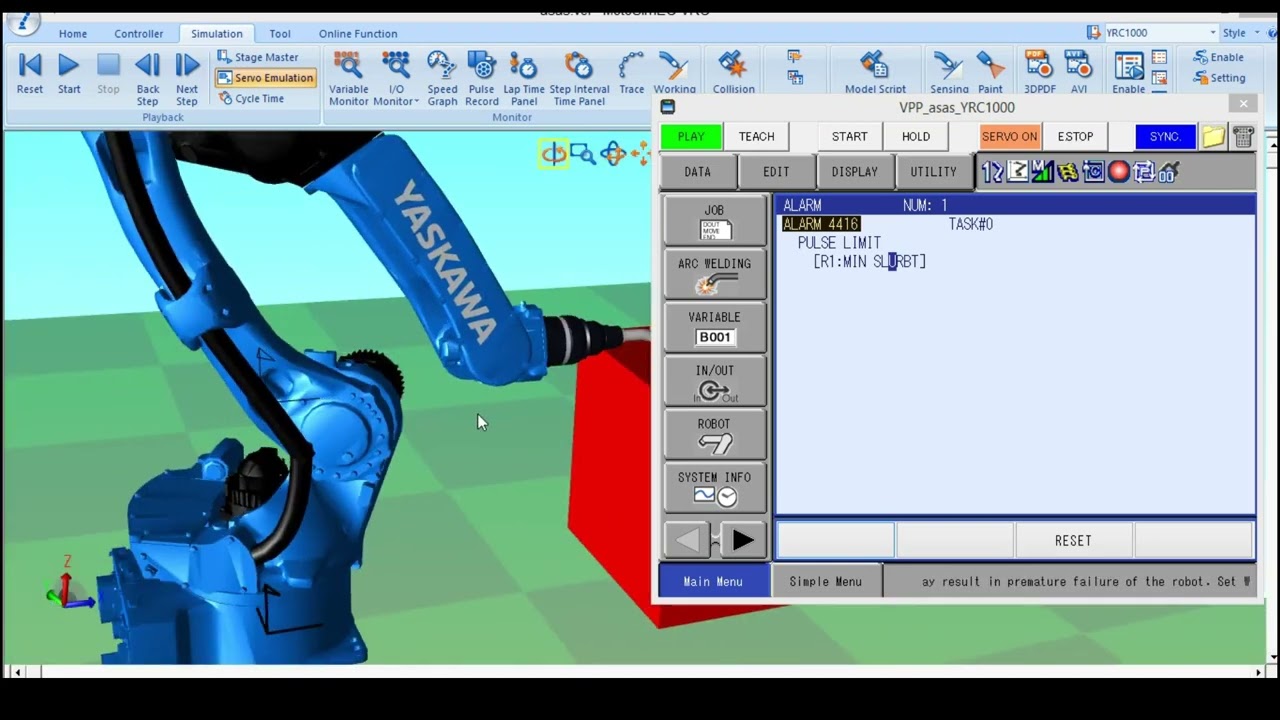The width and height of the screenshot is (1280, 720).
Task: Open the Tool ribbon tab
Action: 280,33
